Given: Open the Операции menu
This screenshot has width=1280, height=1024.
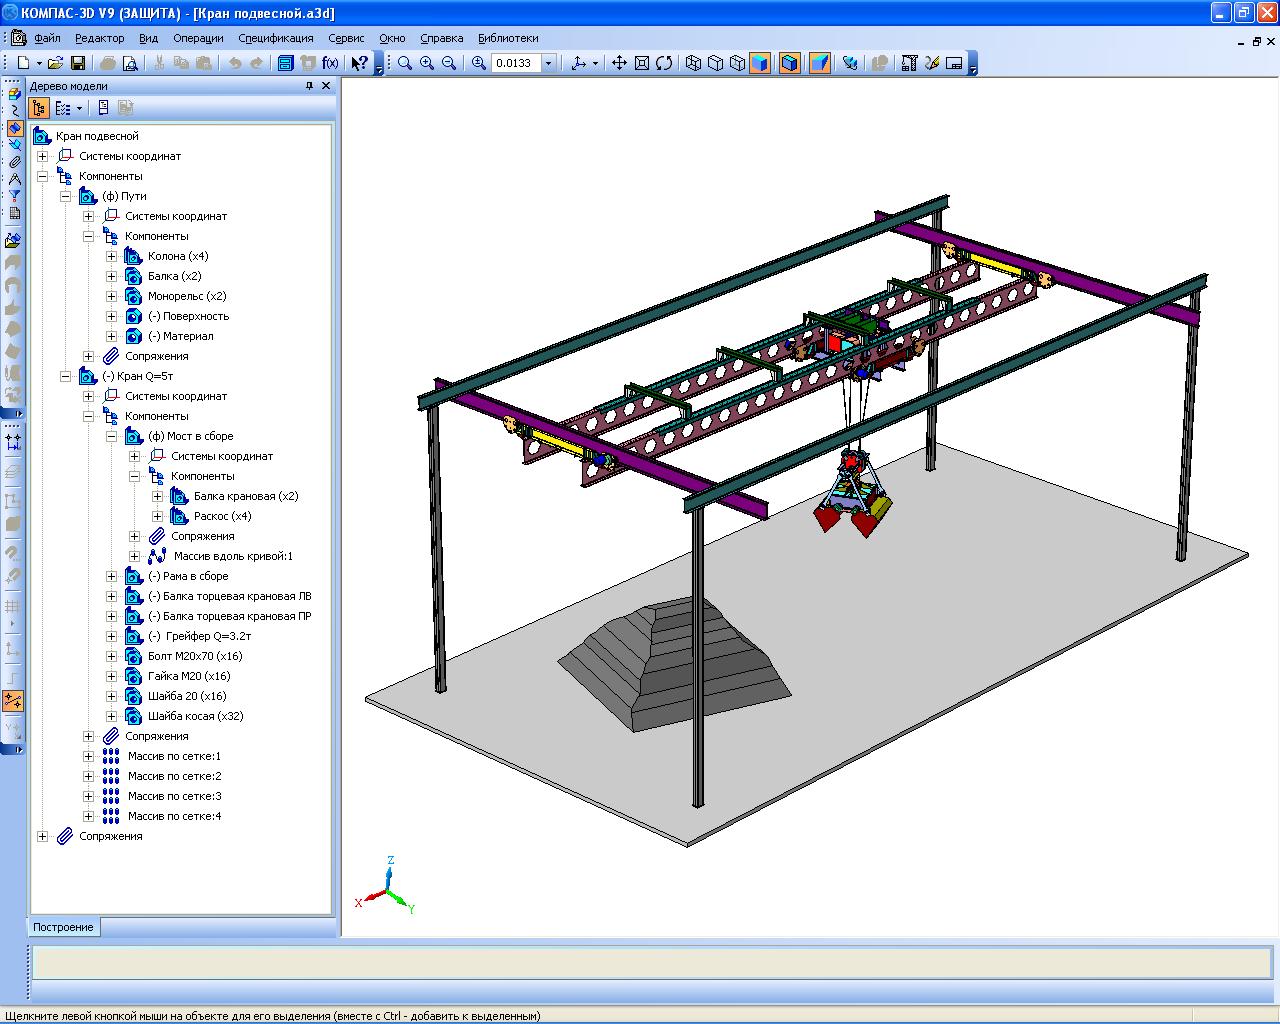Looking at the screenshot, I should tap(198, 38).
